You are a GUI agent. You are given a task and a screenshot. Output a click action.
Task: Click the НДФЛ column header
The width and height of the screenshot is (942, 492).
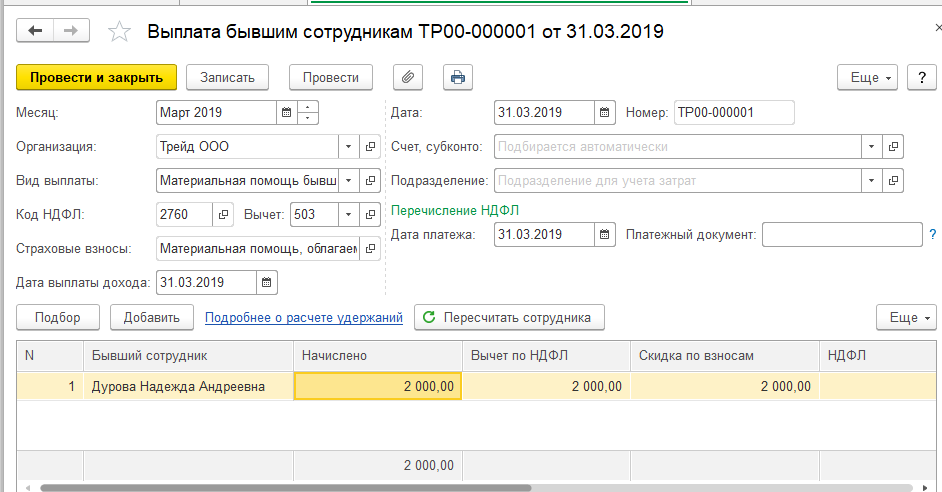[878, 356]
